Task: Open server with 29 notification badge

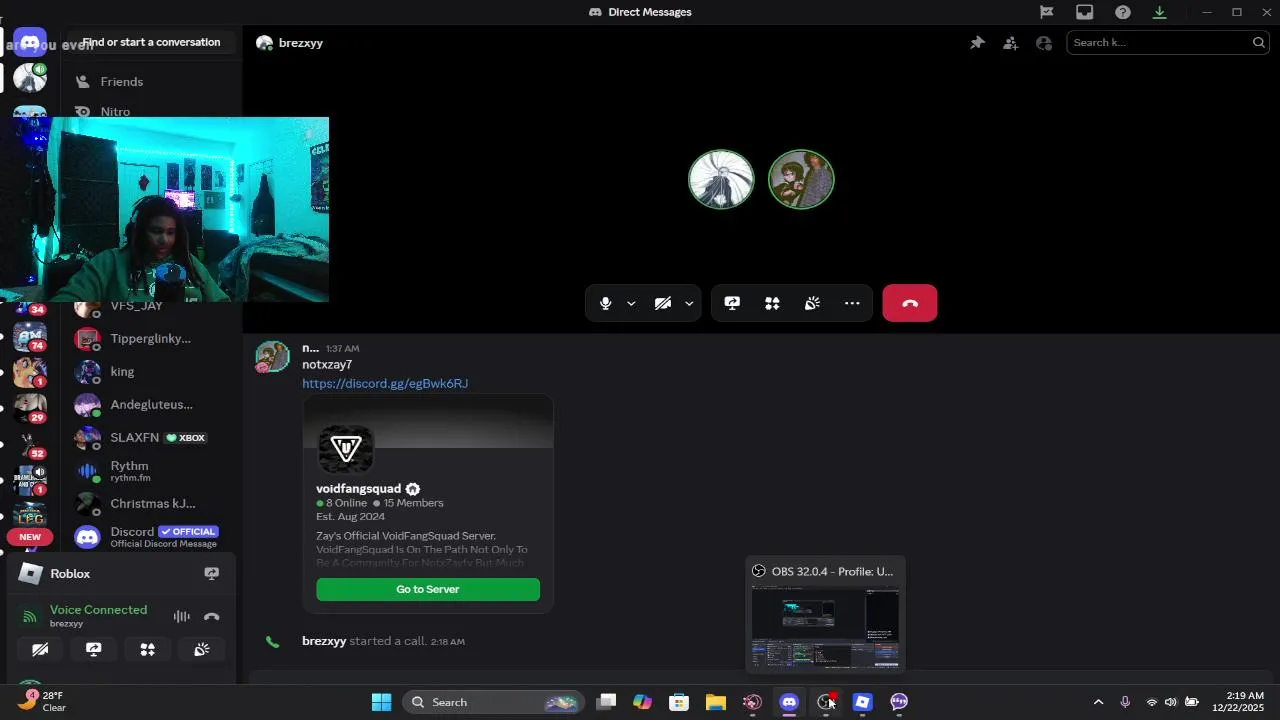Action: pyautogui.click(x=30, y=408)
